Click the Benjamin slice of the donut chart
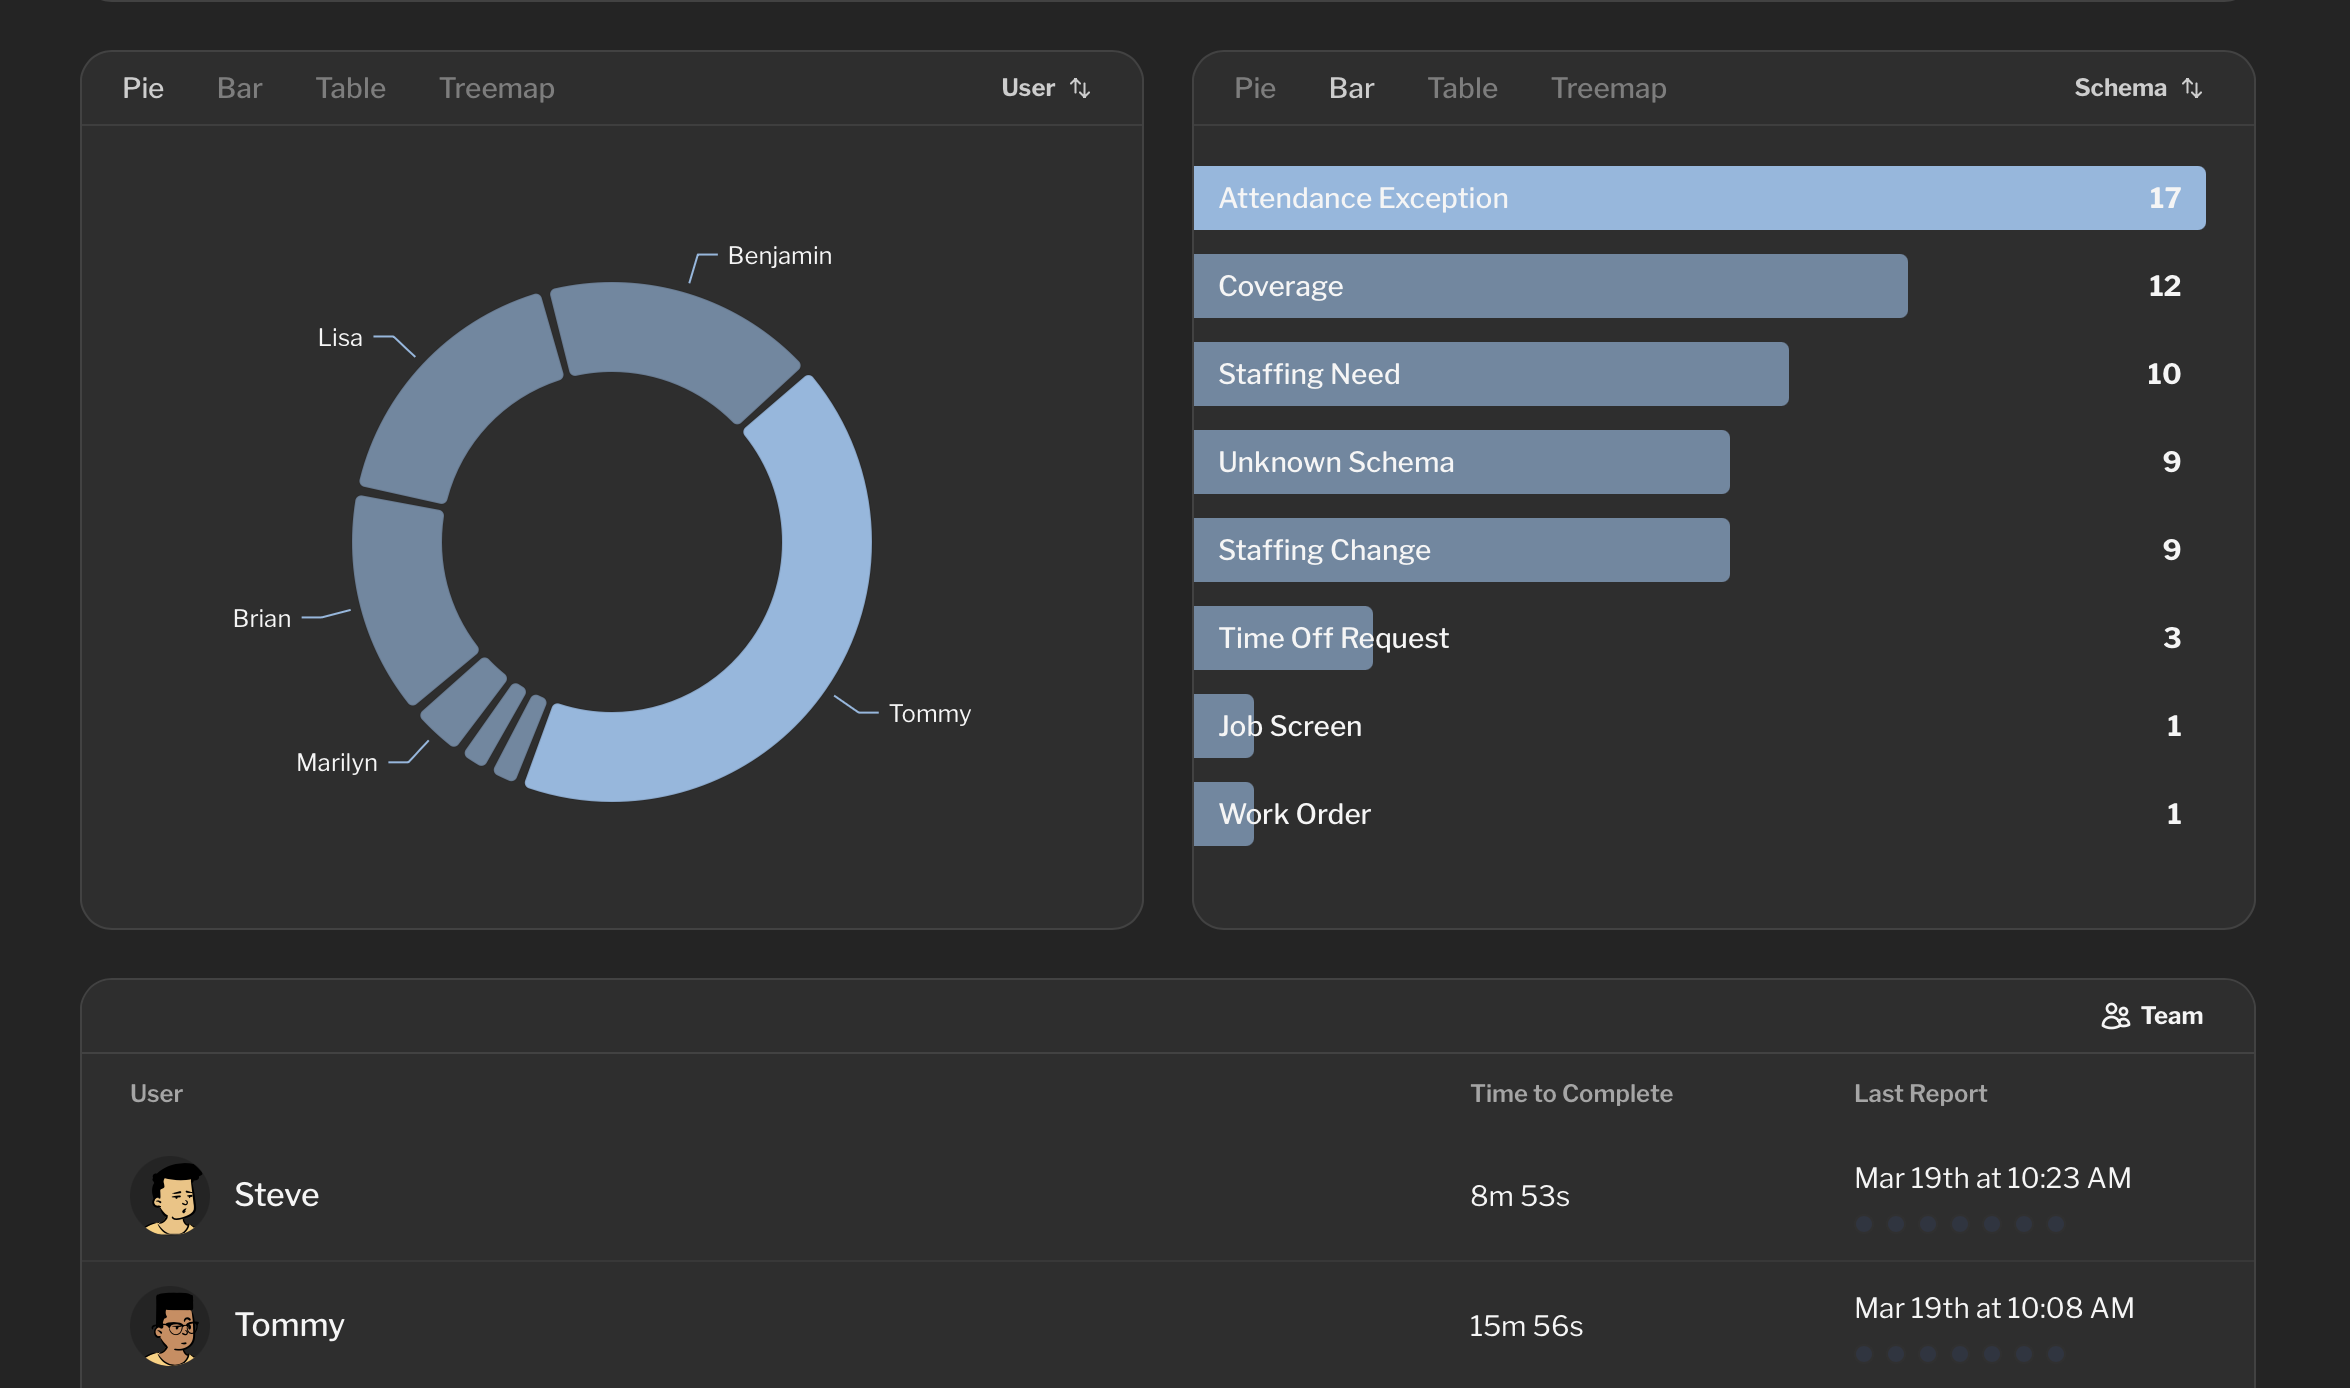The image size is (2350, 1388). (x=660, y=320)
